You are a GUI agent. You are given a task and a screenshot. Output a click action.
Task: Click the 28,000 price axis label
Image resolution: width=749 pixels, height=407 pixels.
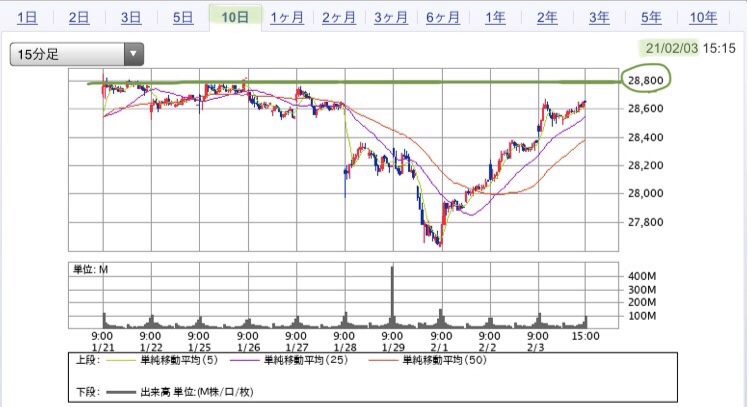pyautogui.click(x=646, y=193)
